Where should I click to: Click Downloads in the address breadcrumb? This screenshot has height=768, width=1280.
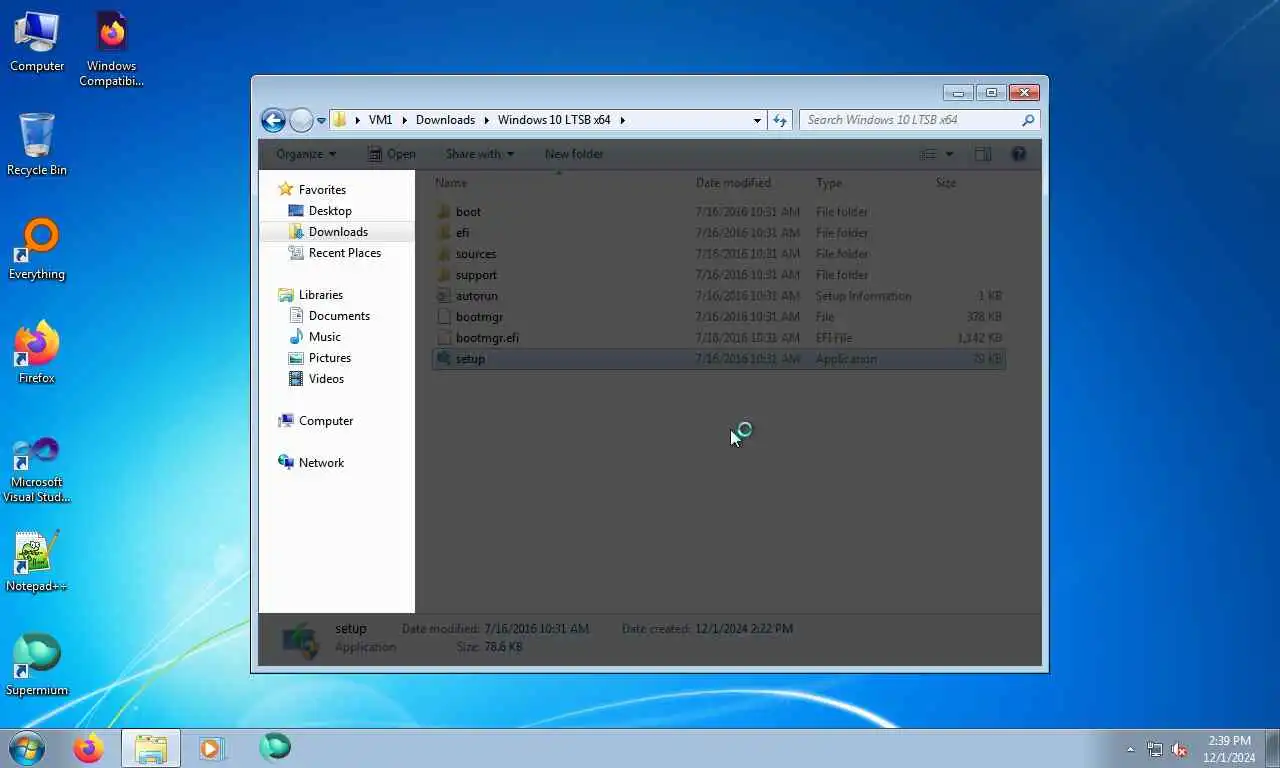point(445,120)
